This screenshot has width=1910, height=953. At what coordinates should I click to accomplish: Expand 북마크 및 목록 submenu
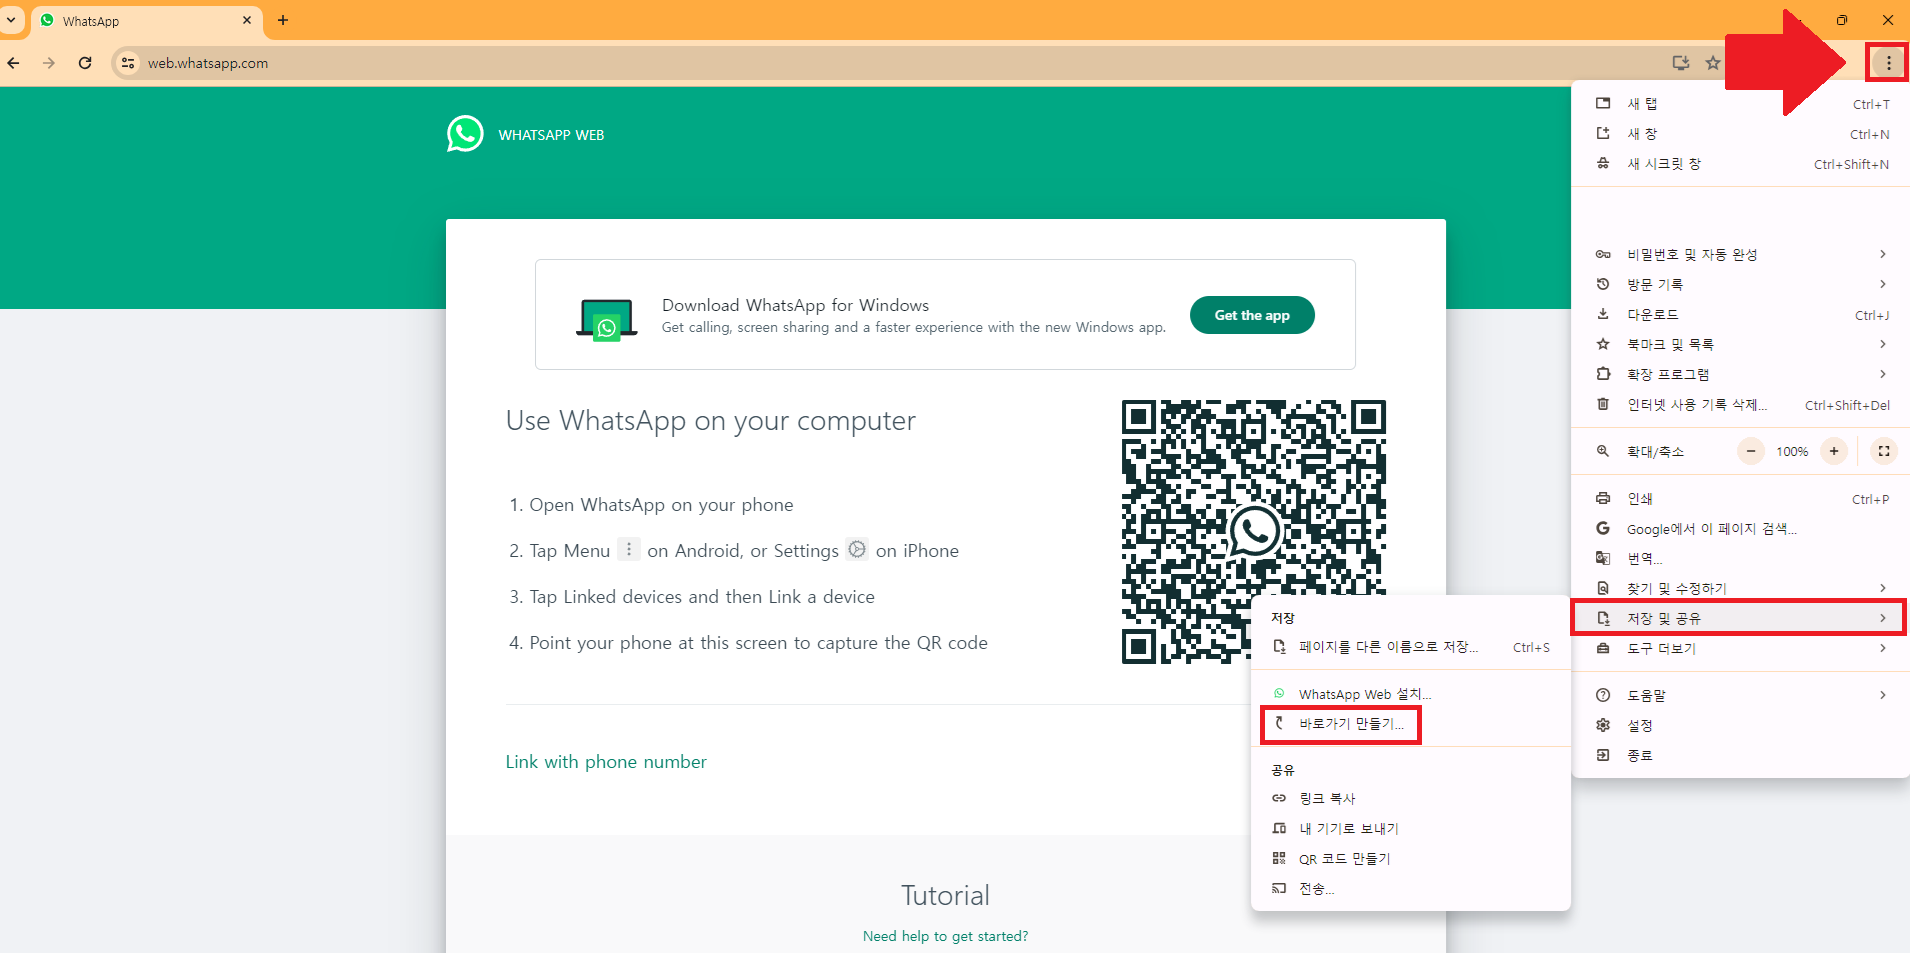(x=1741, y=344)
